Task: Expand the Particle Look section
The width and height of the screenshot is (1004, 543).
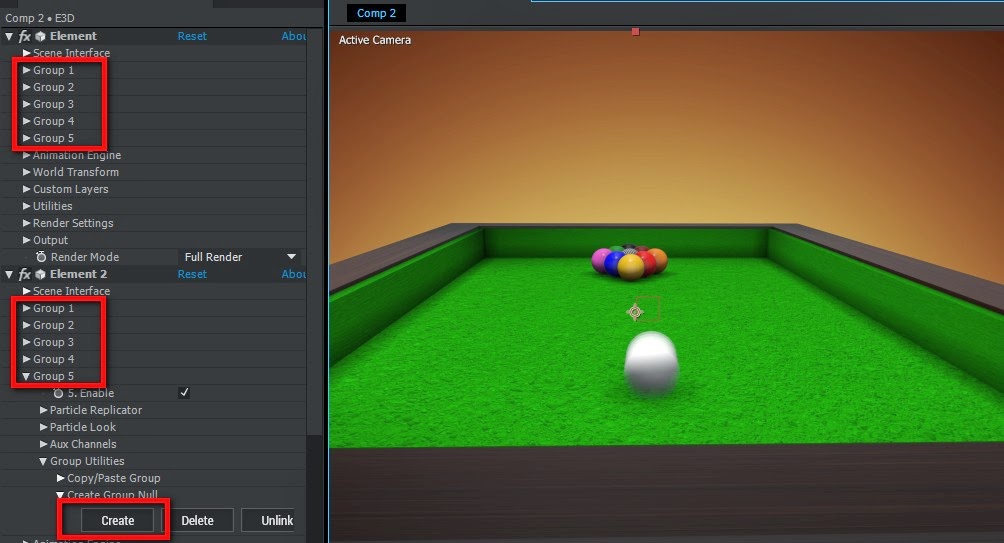Action: [44, 427]
